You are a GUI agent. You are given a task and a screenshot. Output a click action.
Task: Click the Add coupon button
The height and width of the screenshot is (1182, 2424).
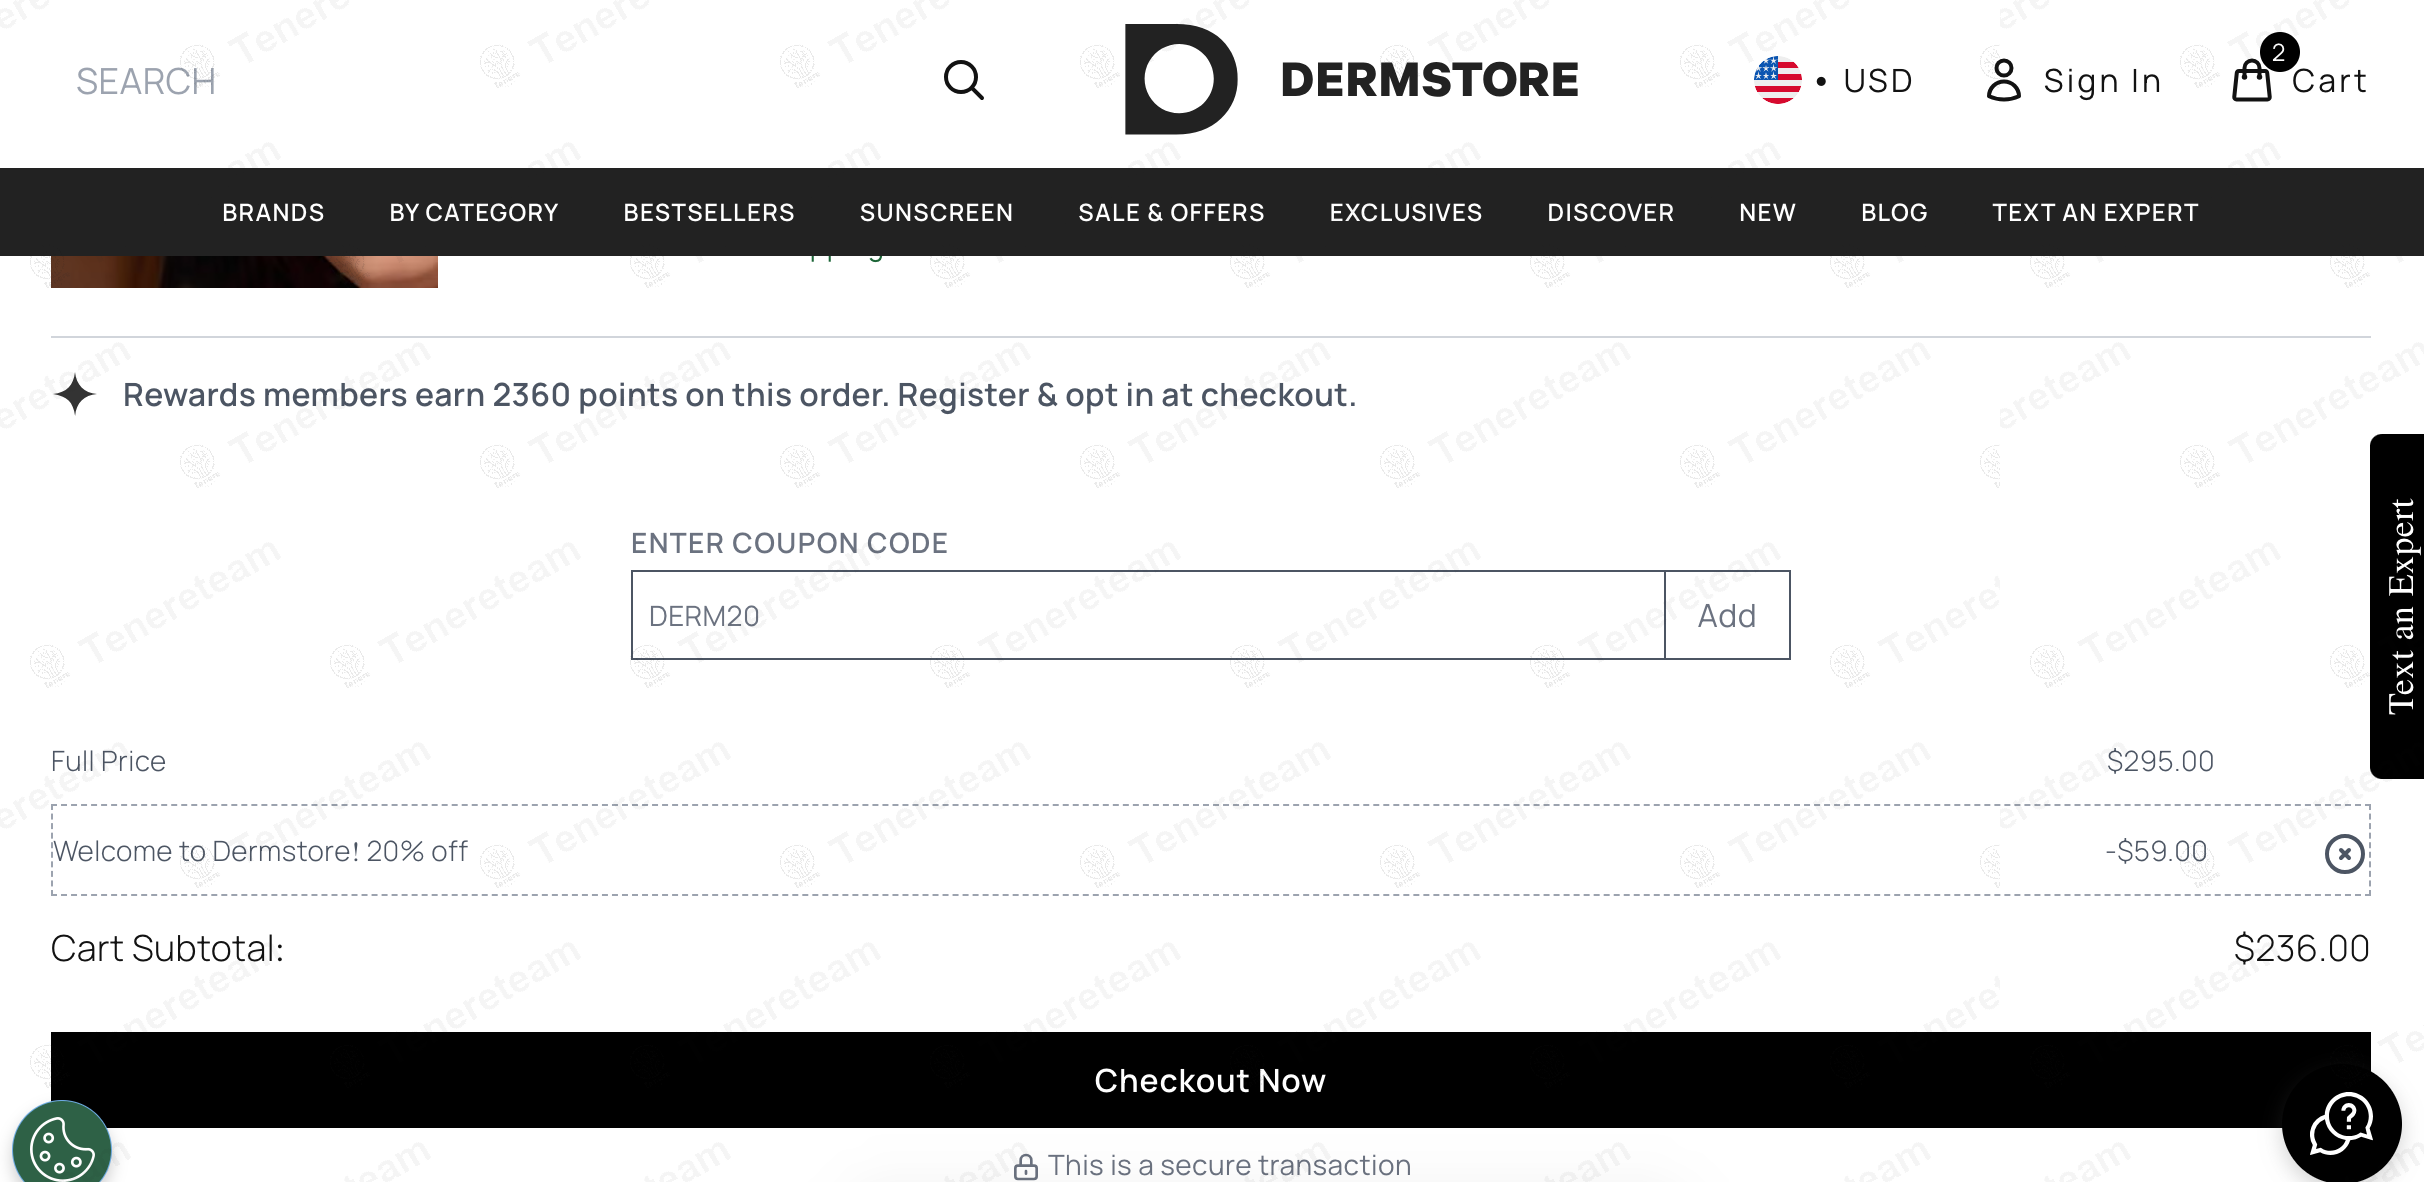[x=1727, y=616]
